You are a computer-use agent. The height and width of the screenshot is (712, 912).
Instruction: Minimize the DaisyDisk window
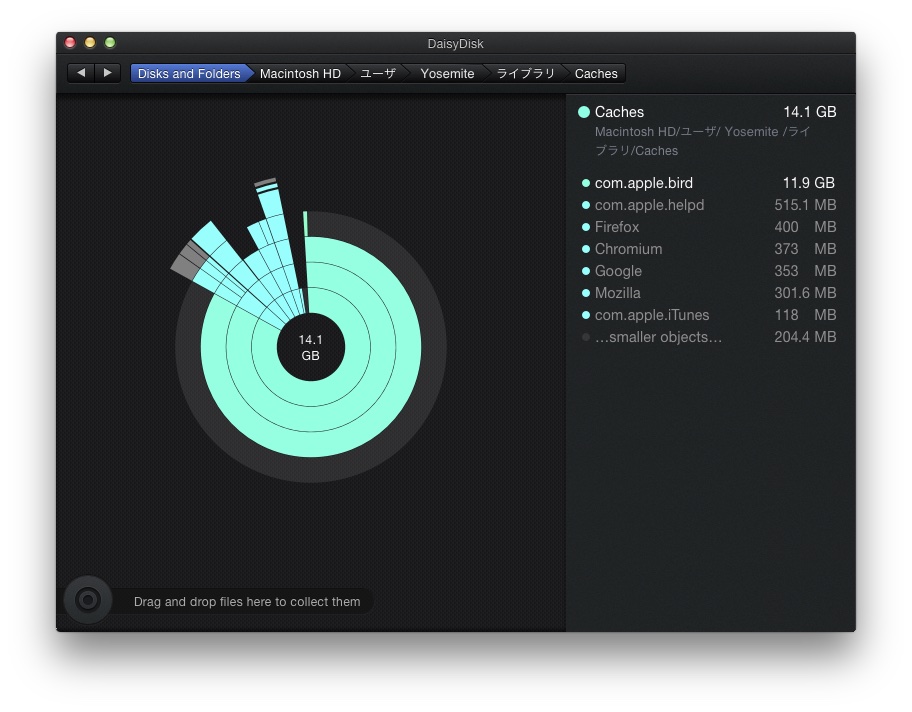point(90,42)
